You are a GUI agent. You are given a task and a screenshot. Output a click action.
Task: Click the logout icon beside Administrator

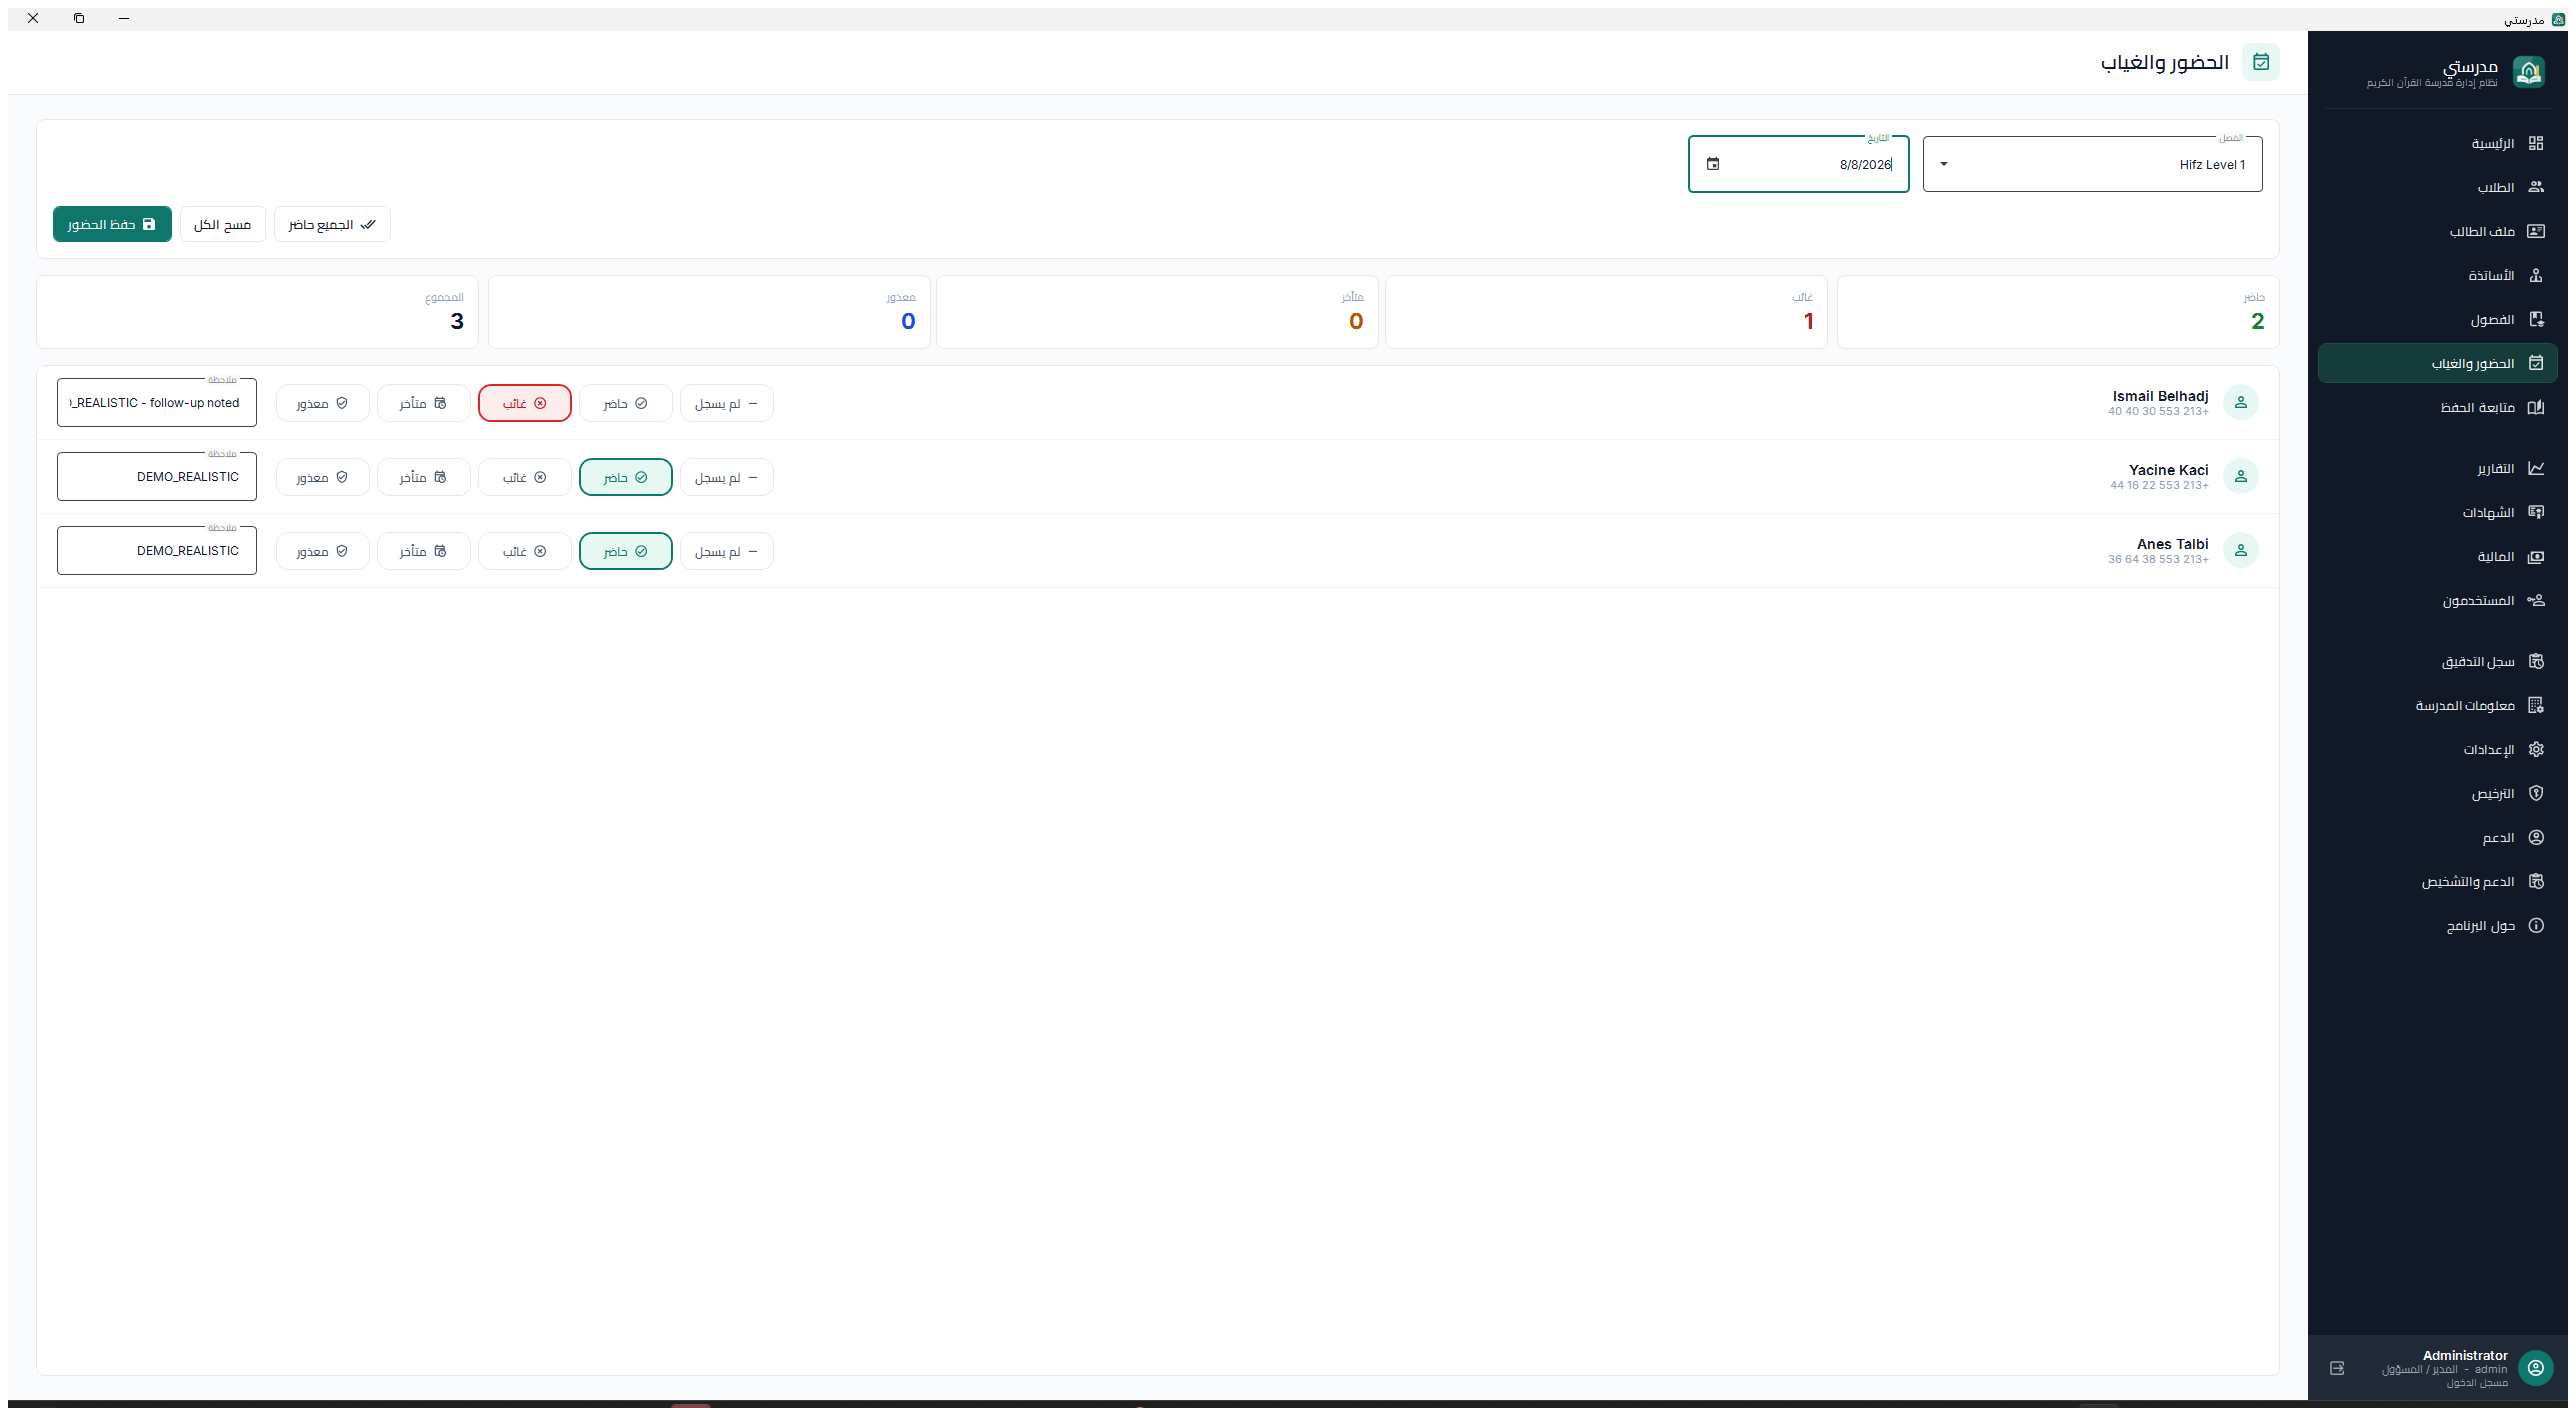(2337, 1368)
